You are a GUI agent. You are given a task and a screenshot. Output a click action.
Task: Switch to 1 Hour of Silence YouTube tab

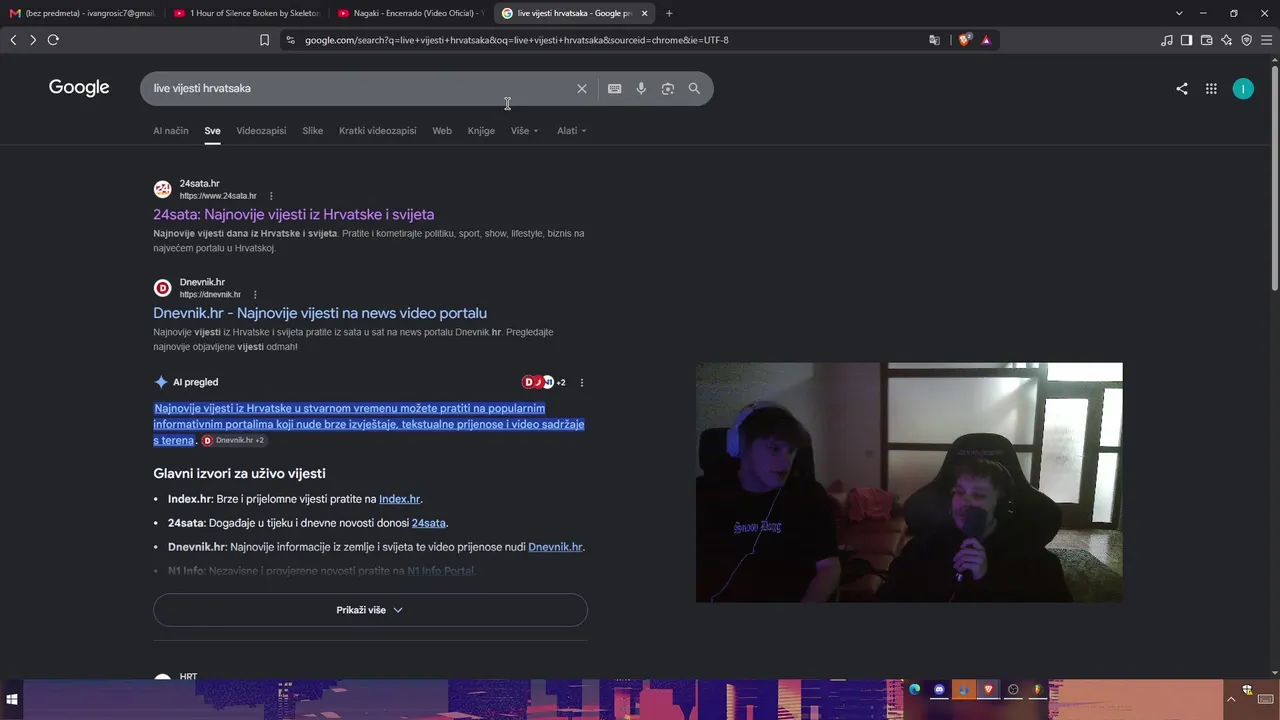tap(247, 13)
